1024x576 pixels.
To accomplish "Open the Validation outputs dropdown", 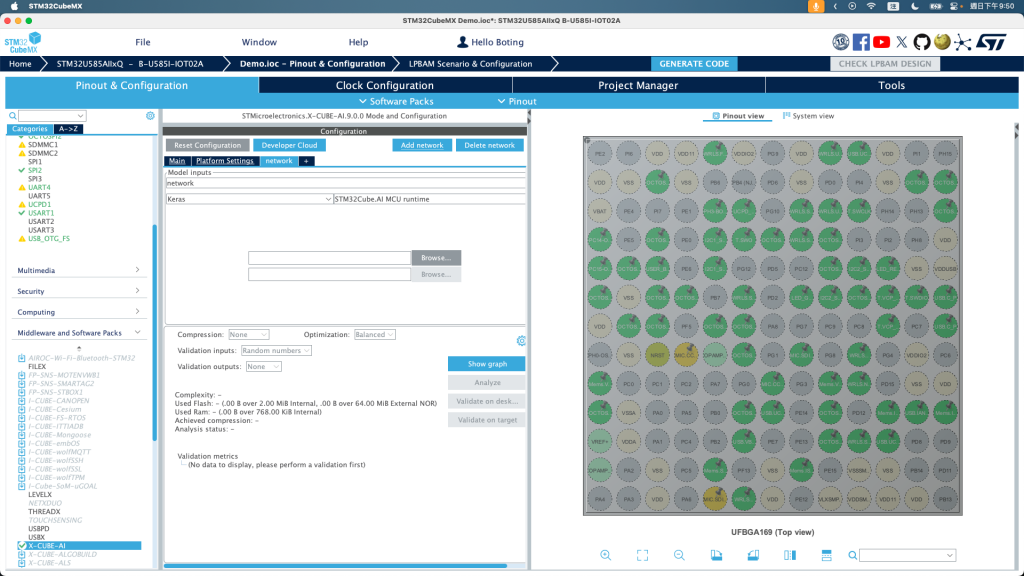I will click(x=263, y=367).
